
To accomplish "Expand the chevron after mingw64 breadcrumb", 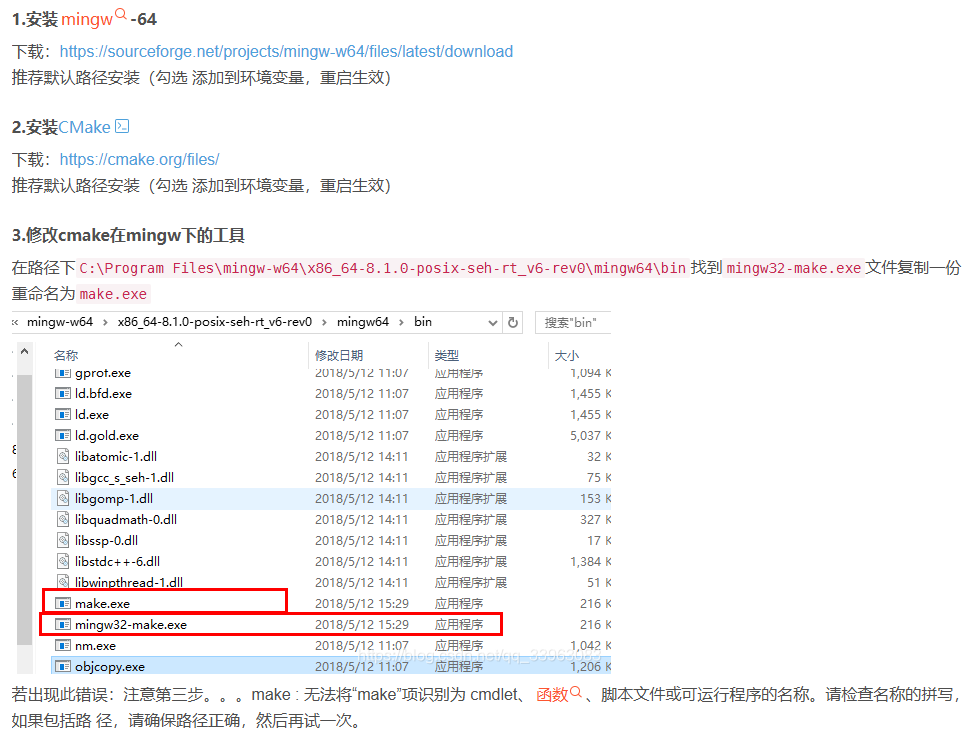I will (401, 322).
